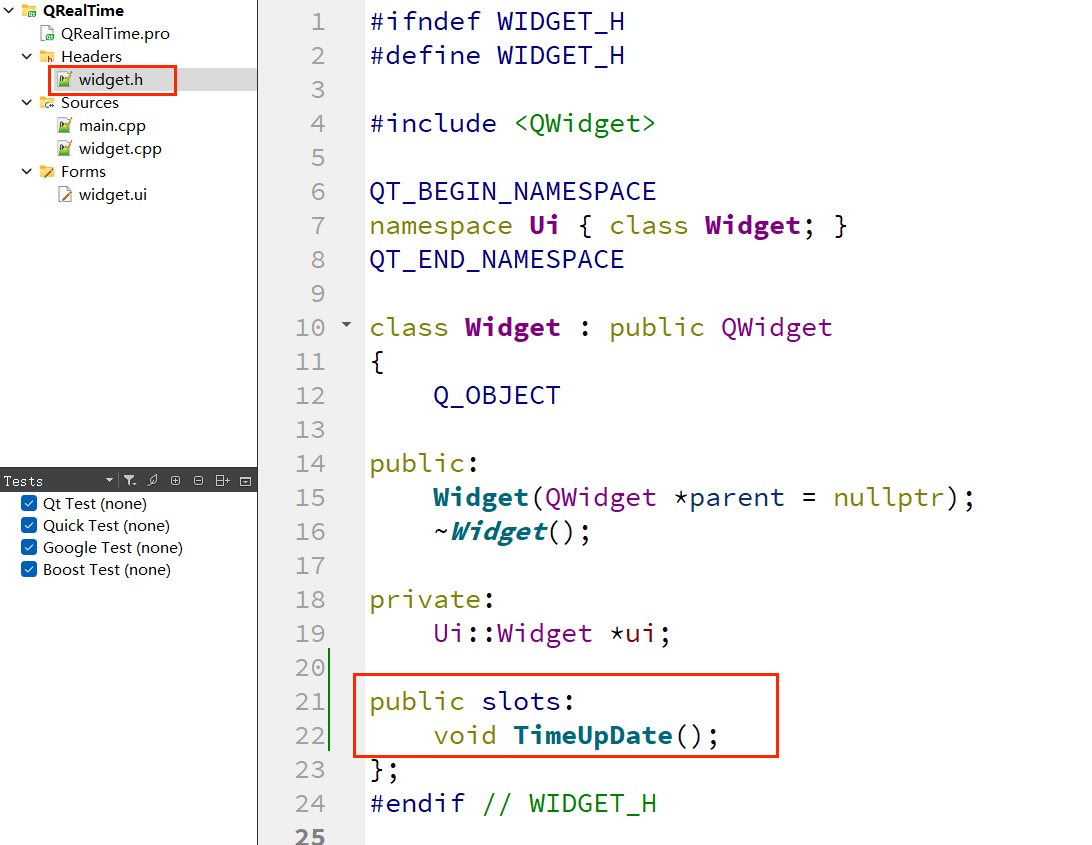1092x845 pixels.
Task: Collapse the QRealTime project node chevron
Action: pyautogui.click(x=9, y=10)
